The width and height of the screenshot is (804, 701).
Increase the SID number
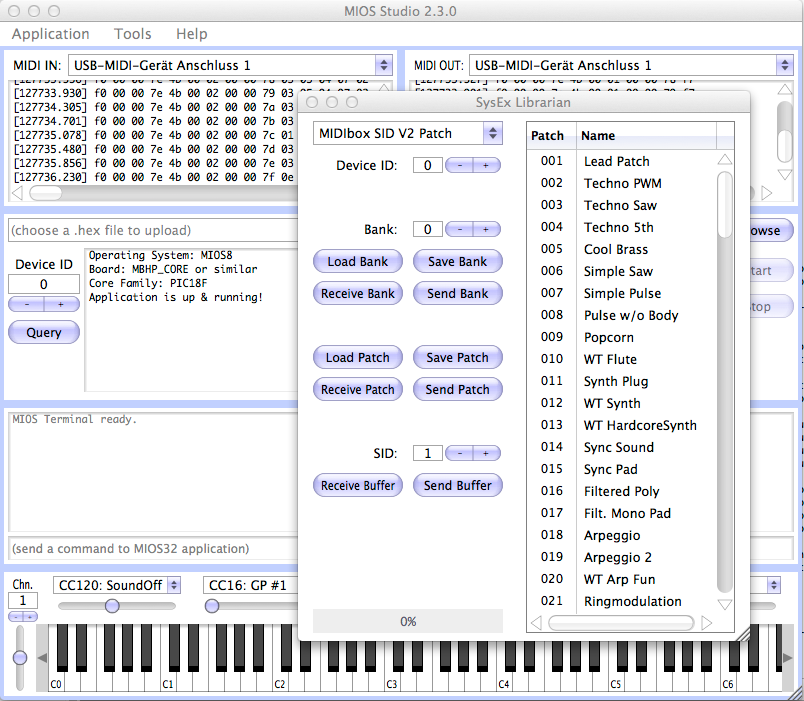pyautogui.click(x=486, y=453)
